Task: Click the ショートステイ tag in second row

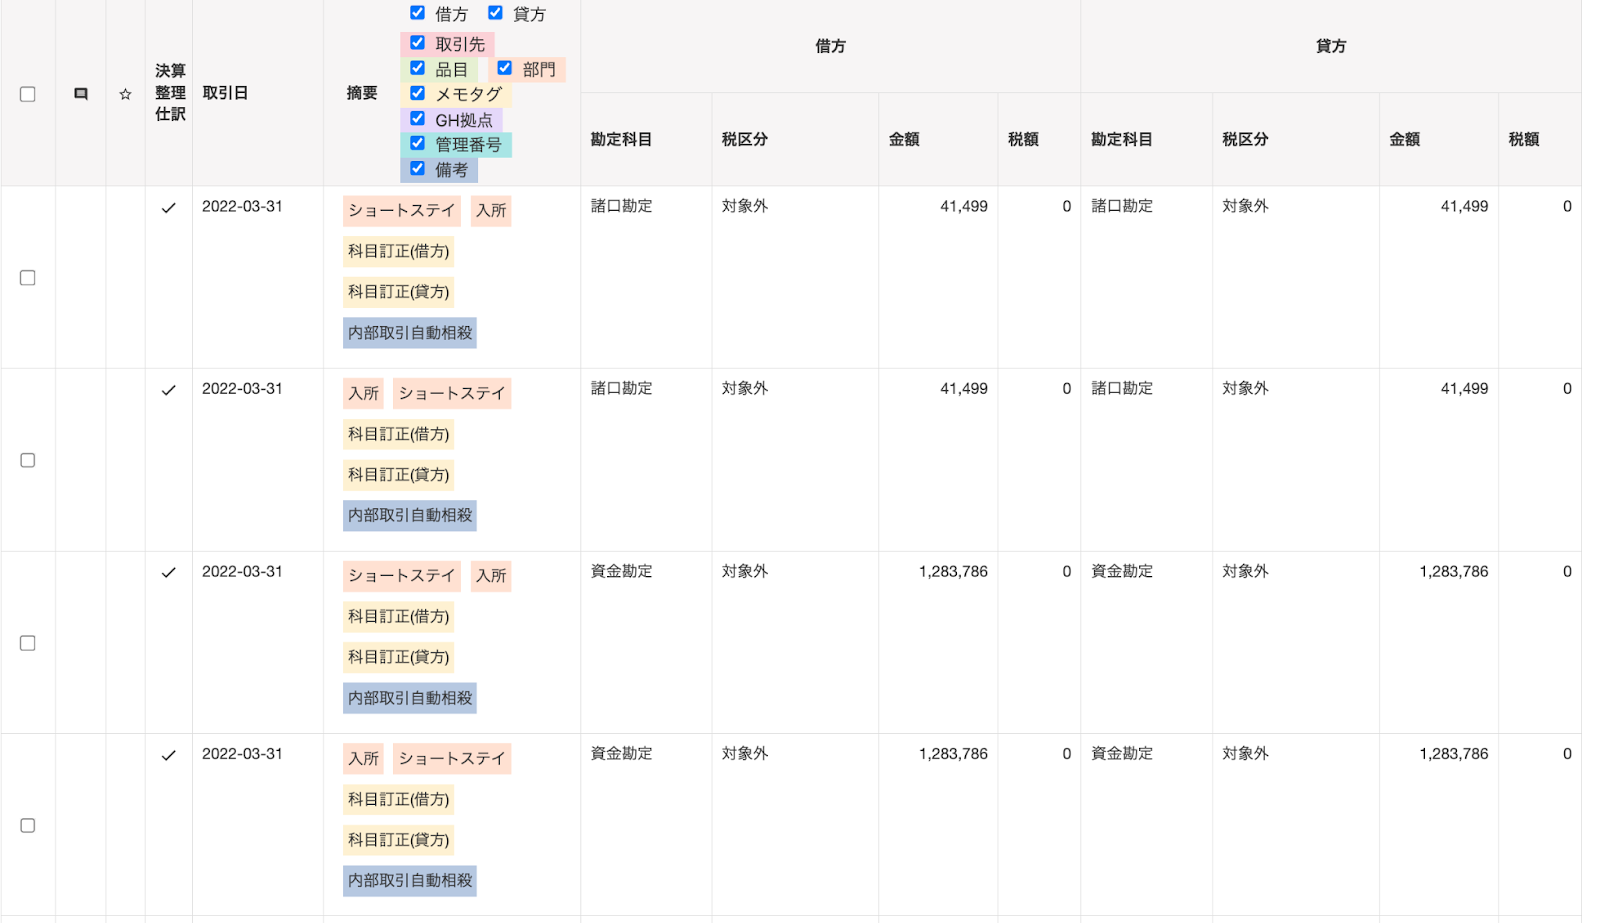Action: pos(452,393)
